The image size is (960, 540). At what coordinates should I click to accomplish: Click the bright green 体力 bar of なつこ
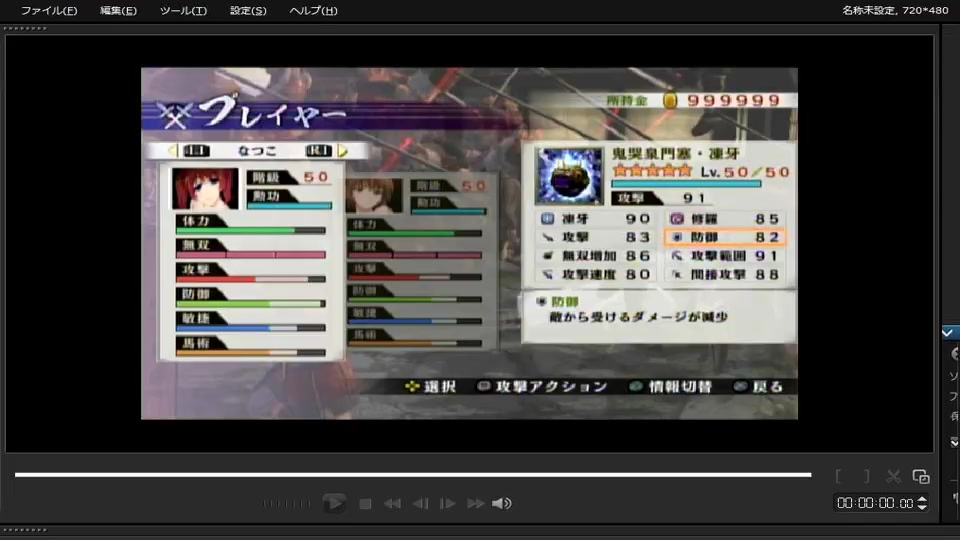tap(236, 231)
